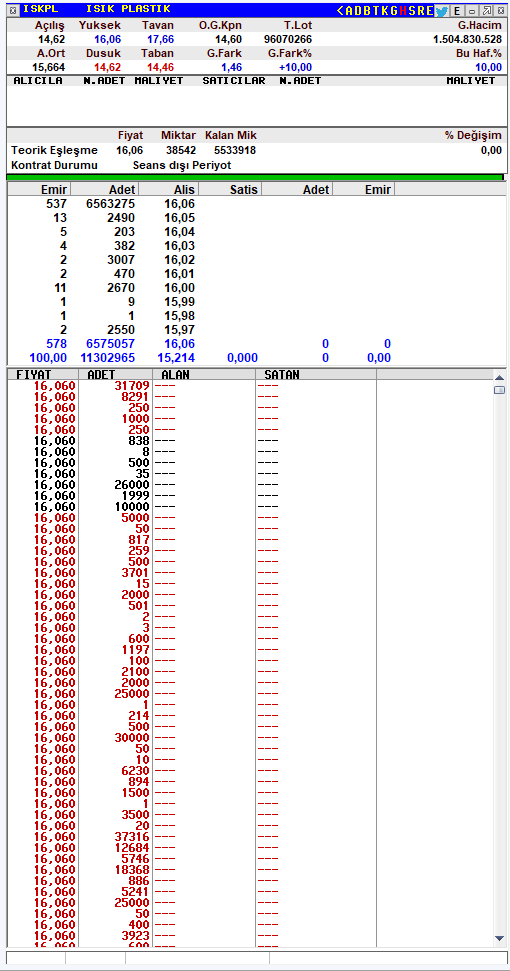Select the yellow 'A' title bar shortcut

[x=349, y=11]
